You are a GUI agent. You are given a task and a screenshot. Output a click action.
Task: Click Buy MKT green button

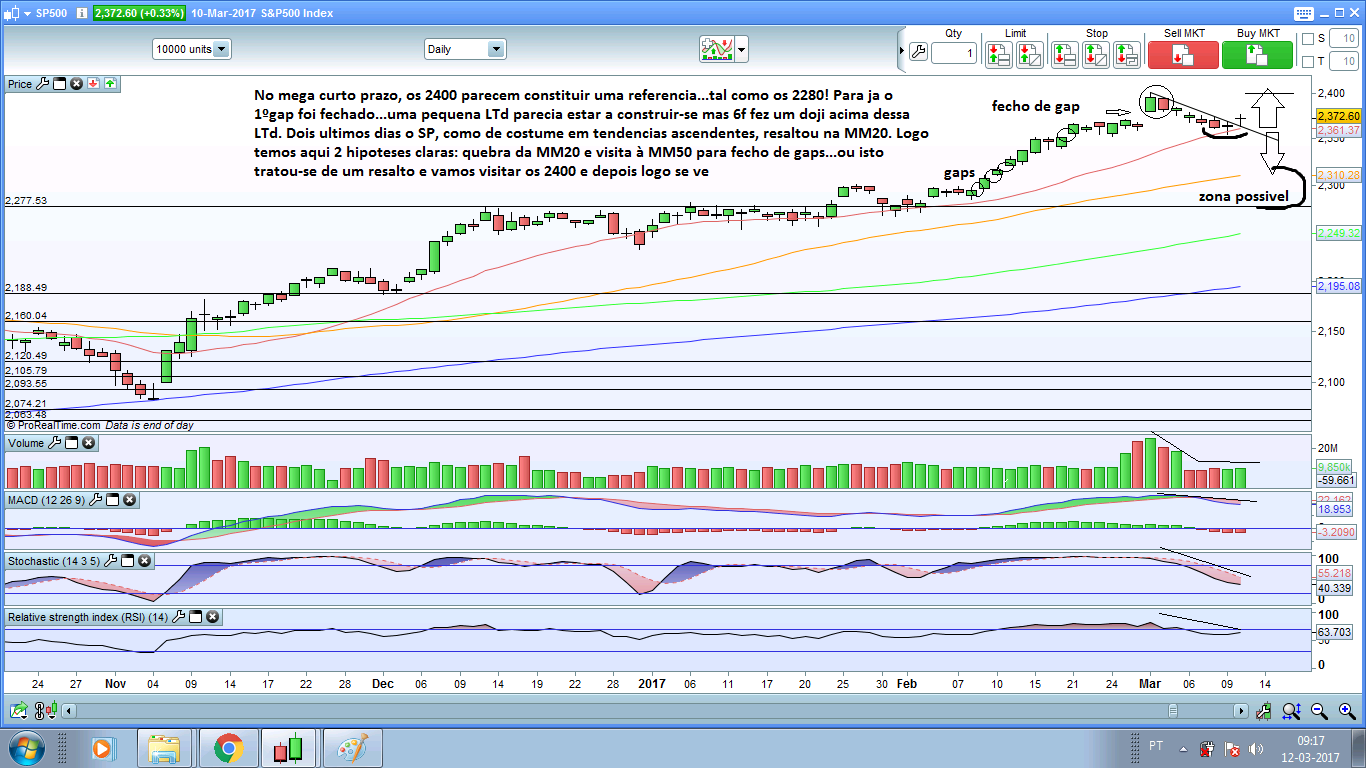coord(1256,54)
